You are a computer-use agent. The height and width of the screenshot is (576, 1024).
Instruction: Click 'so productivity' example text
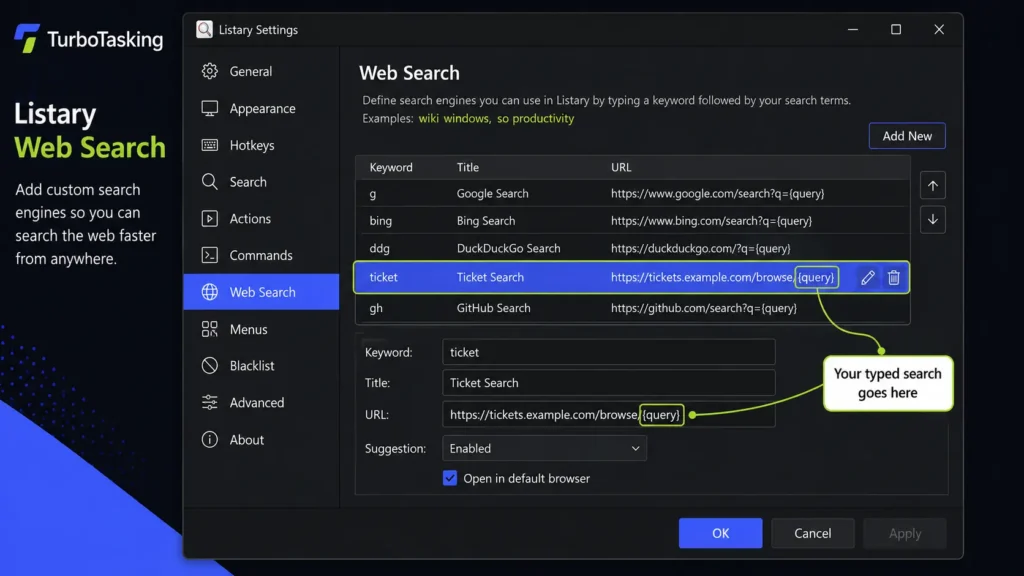point(536,118)
